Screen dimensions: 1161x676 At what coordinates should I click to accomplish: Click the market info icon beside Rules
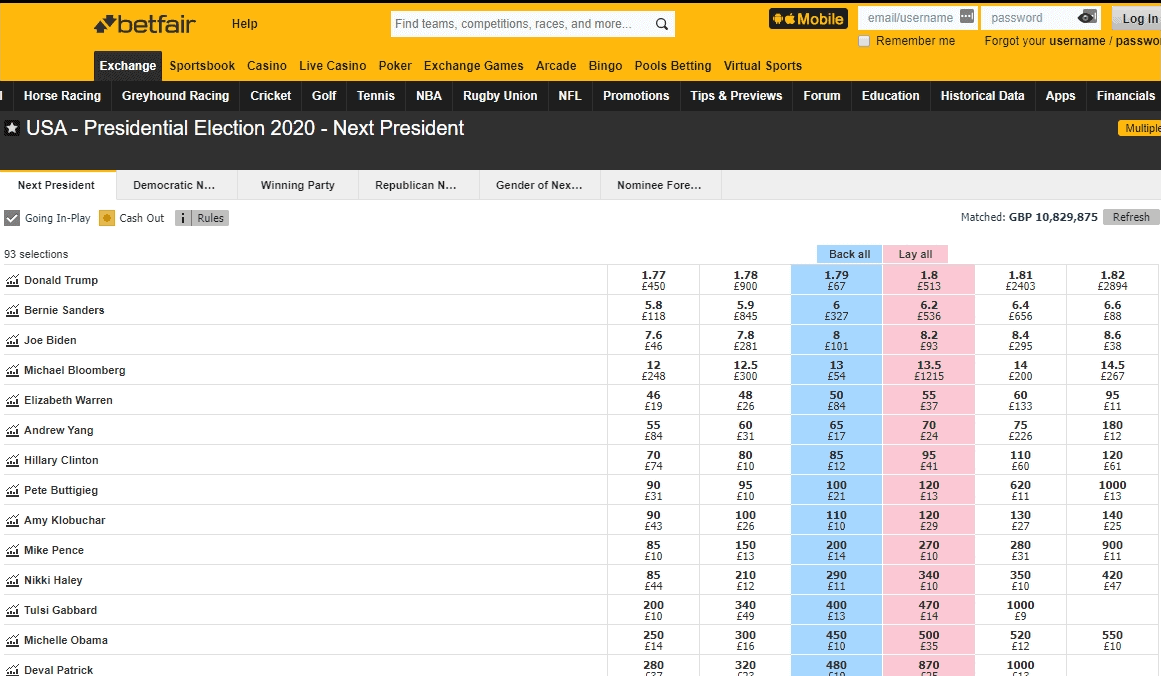pyautogui.click(x=183, y=218)
